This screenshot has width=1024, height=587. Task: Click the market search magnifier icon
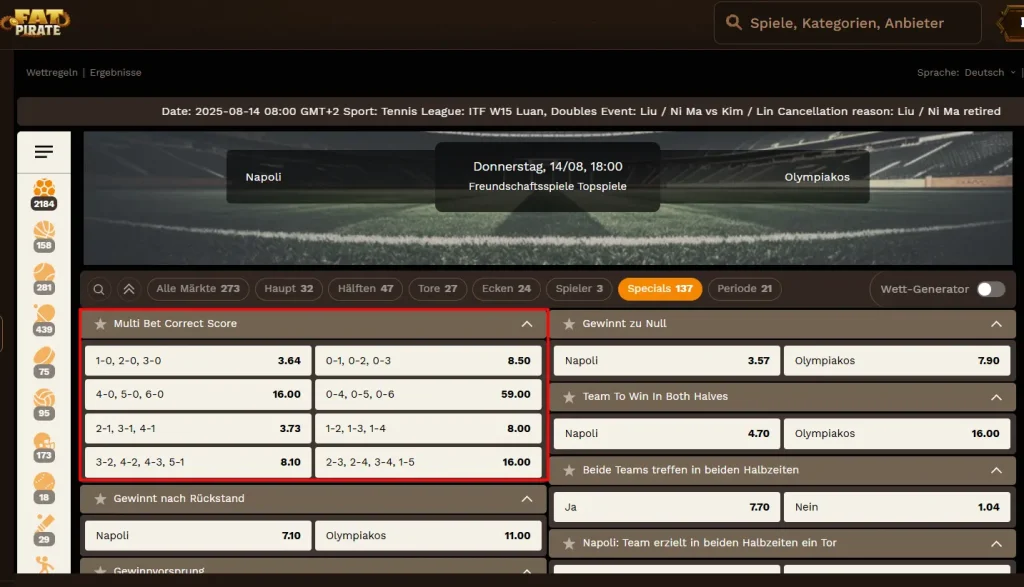click(x=99, y=289)
